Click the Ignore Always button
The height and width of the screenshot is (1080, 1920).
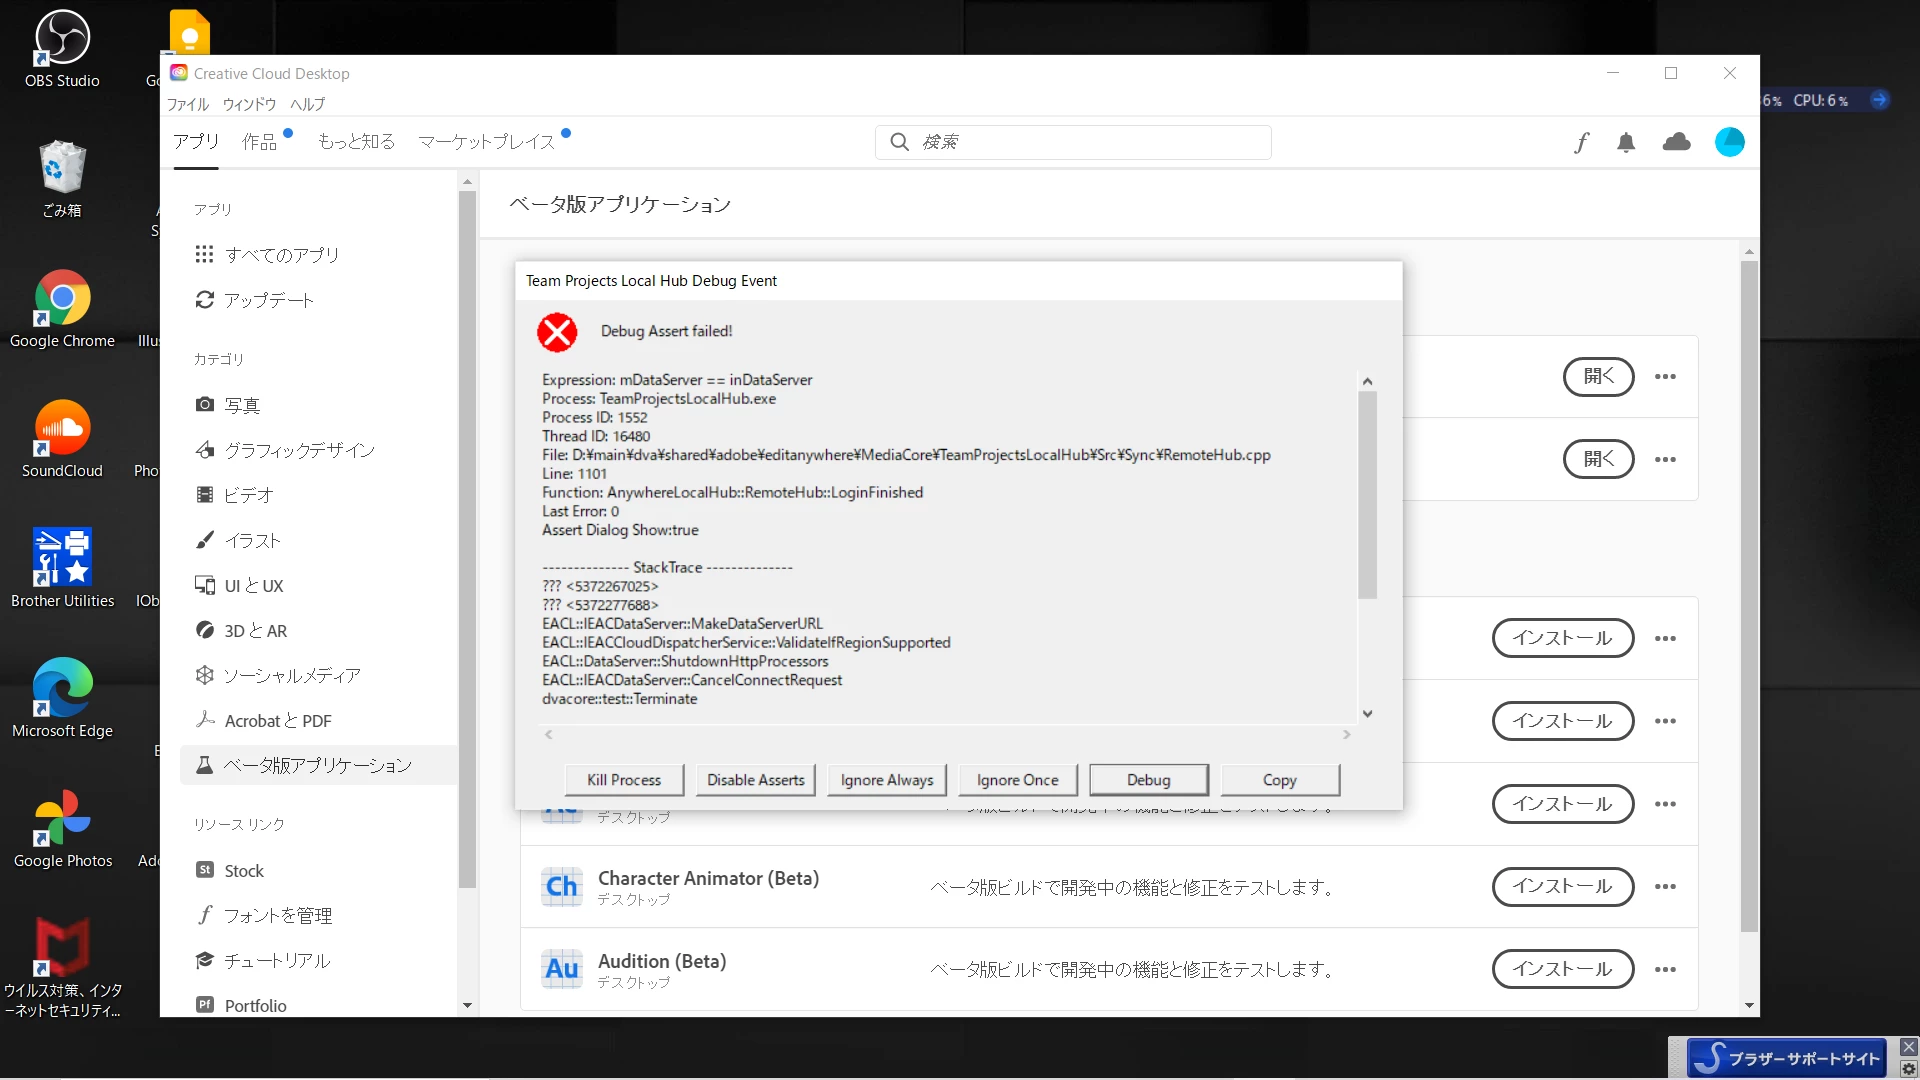(x=887, y=780)
